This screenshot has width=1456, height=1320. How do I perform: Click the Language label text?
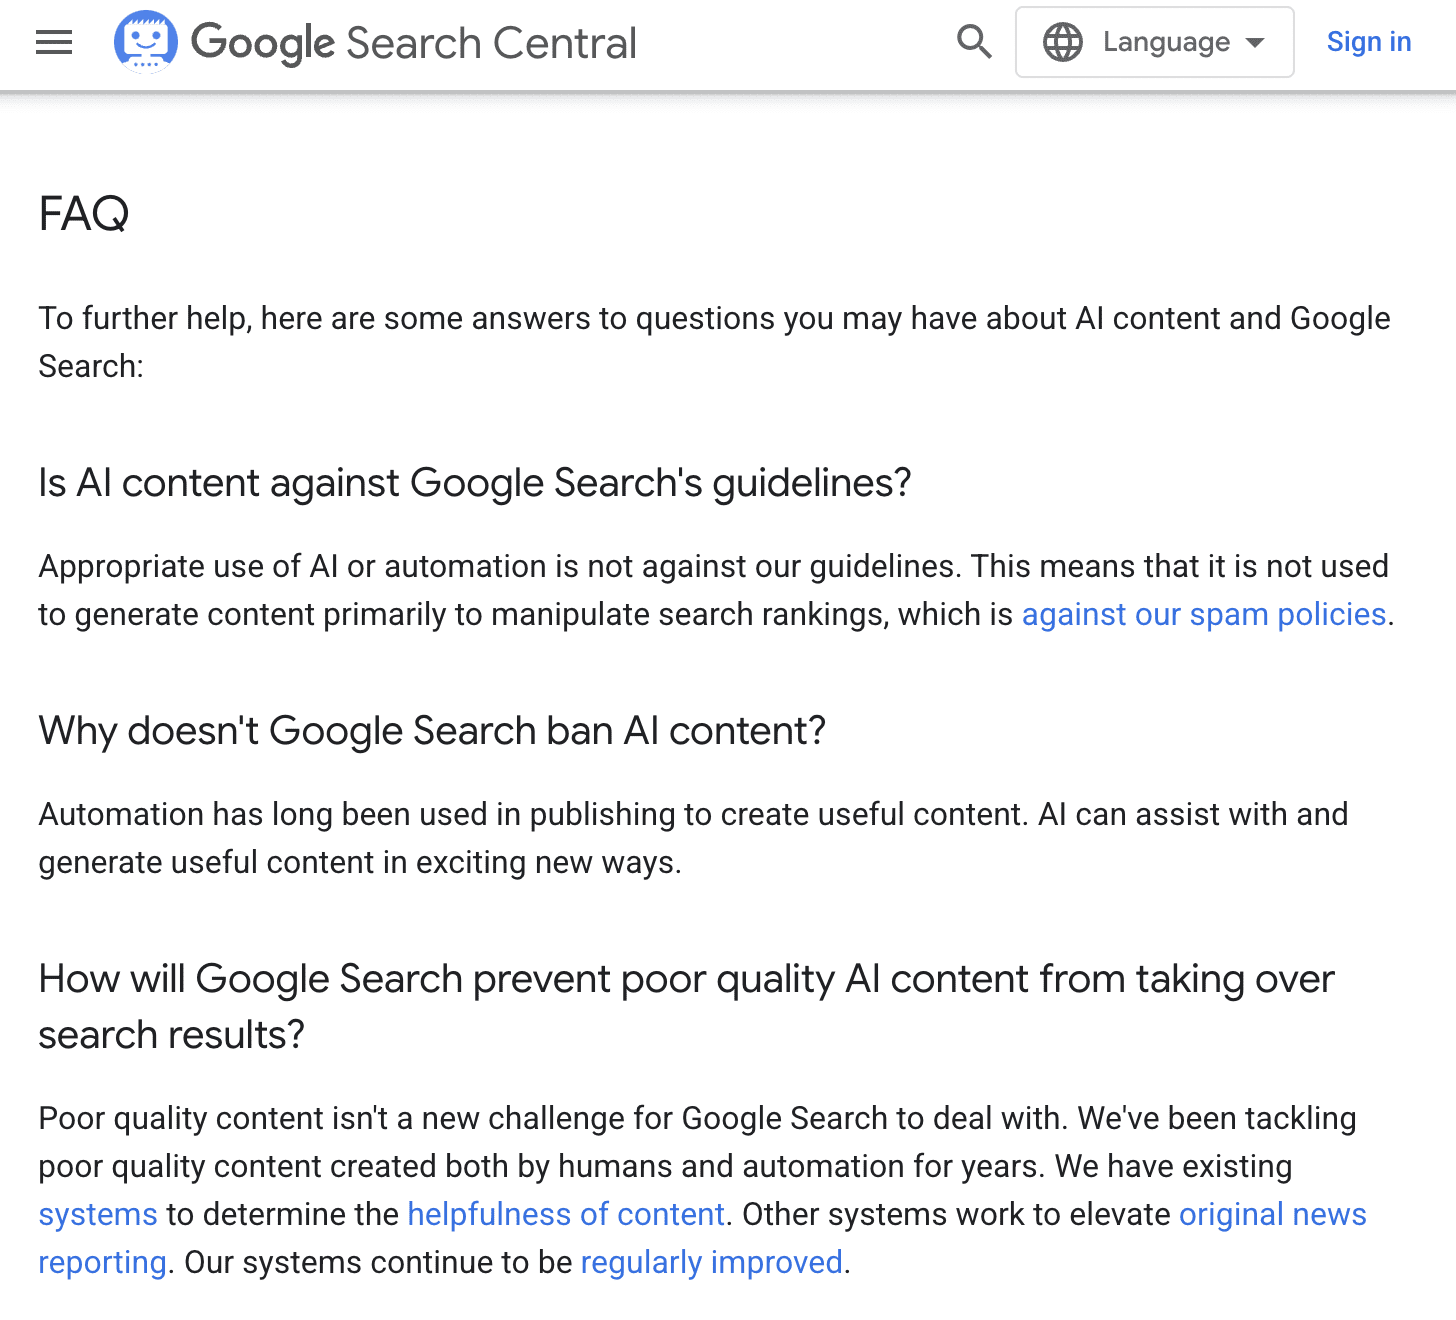pyautogui.click(x=1166, y=42)
